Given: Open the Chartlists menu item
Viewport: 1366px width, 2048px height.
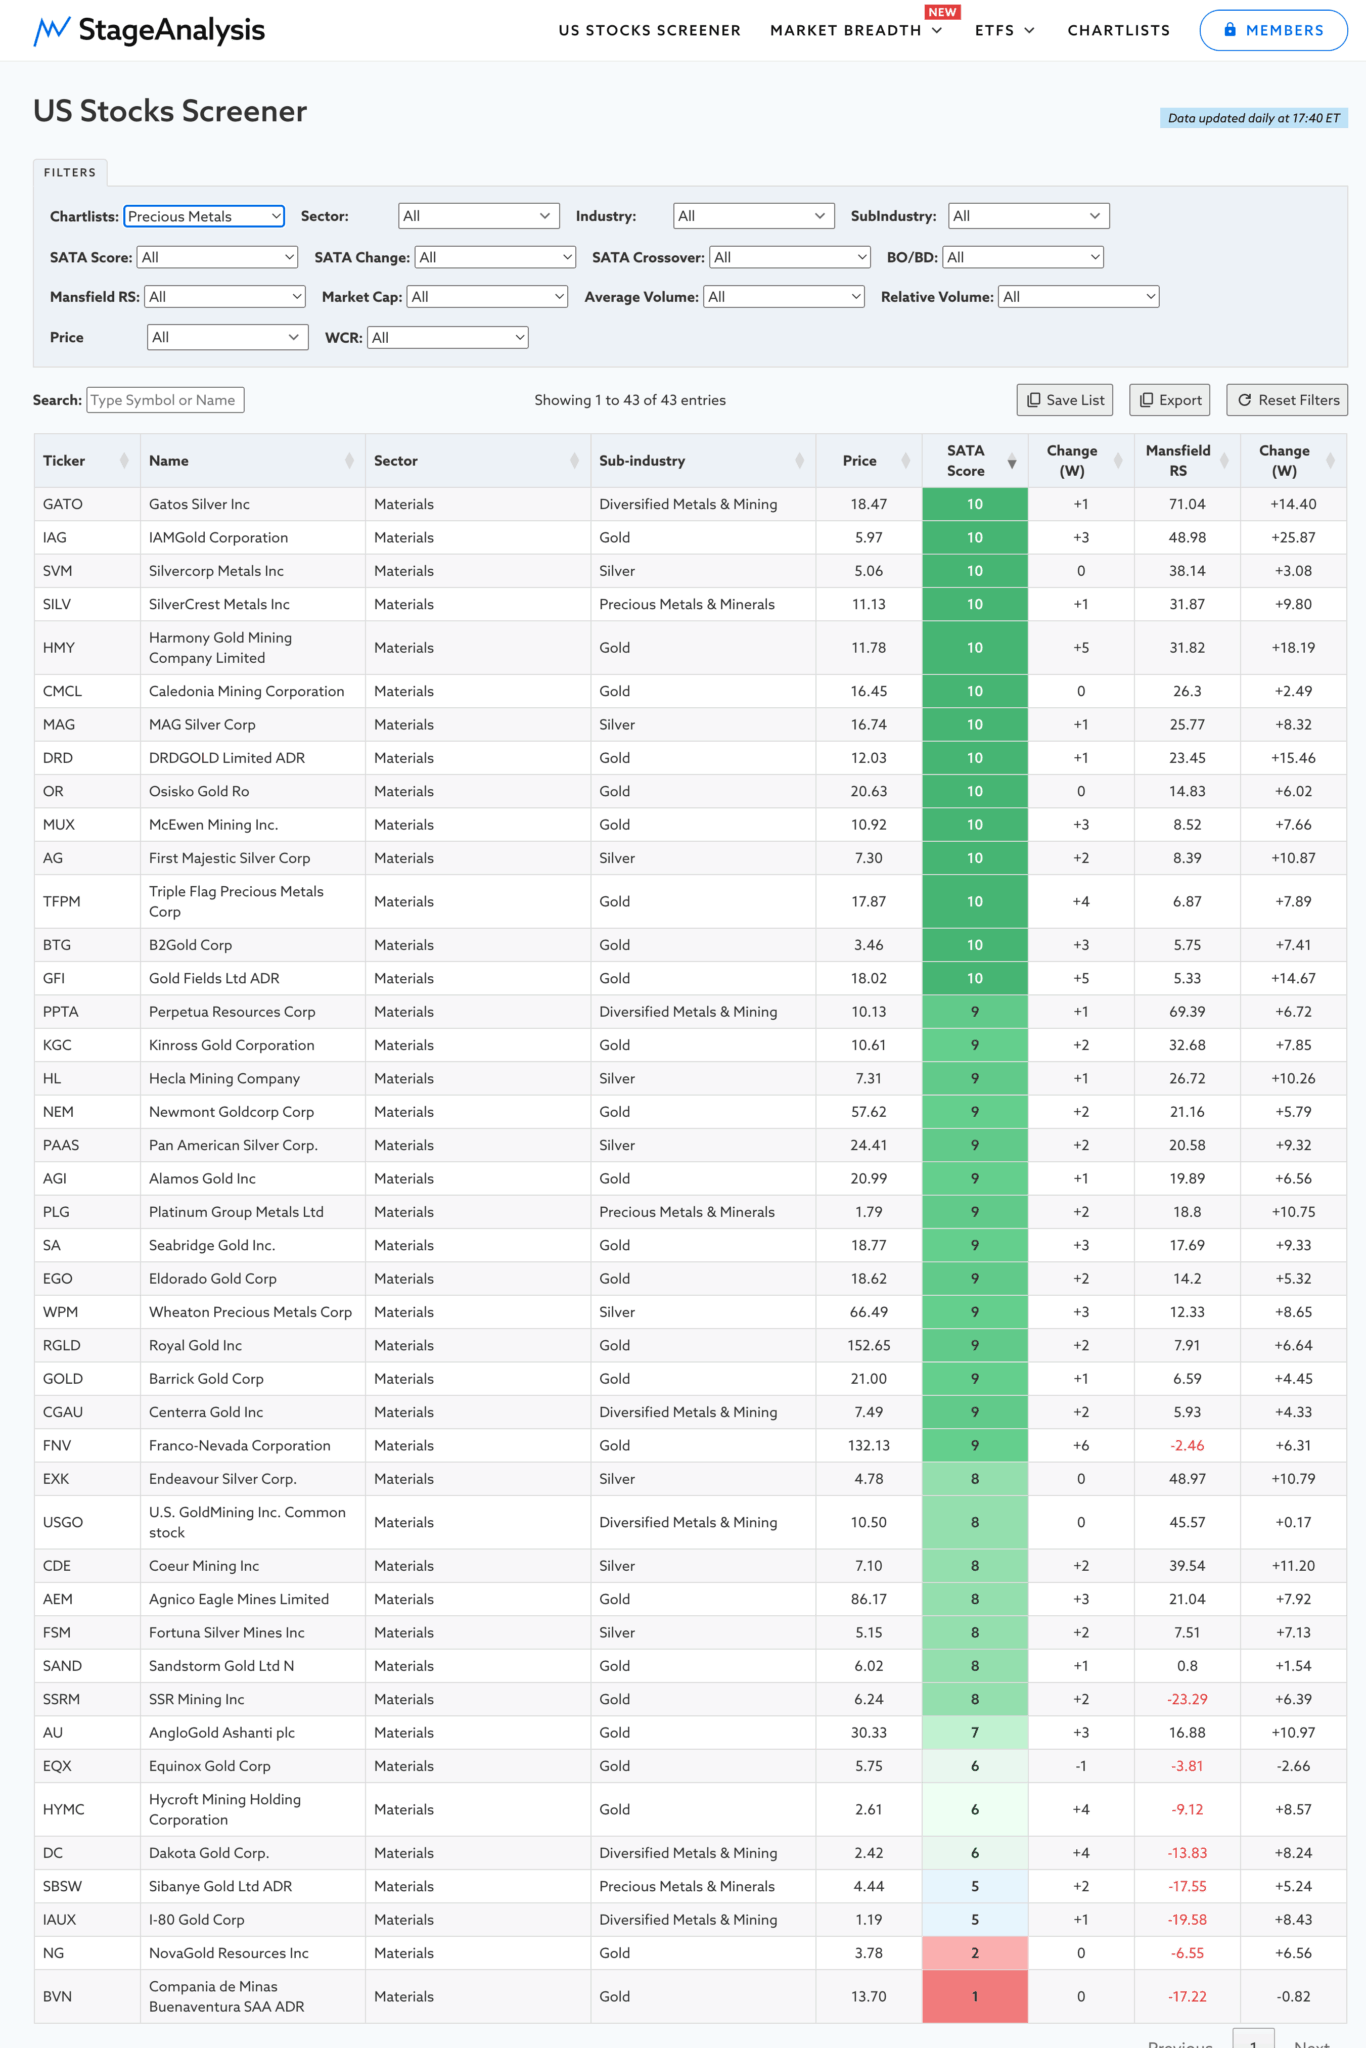Looking at the screenshot, I should point(1119,30).
